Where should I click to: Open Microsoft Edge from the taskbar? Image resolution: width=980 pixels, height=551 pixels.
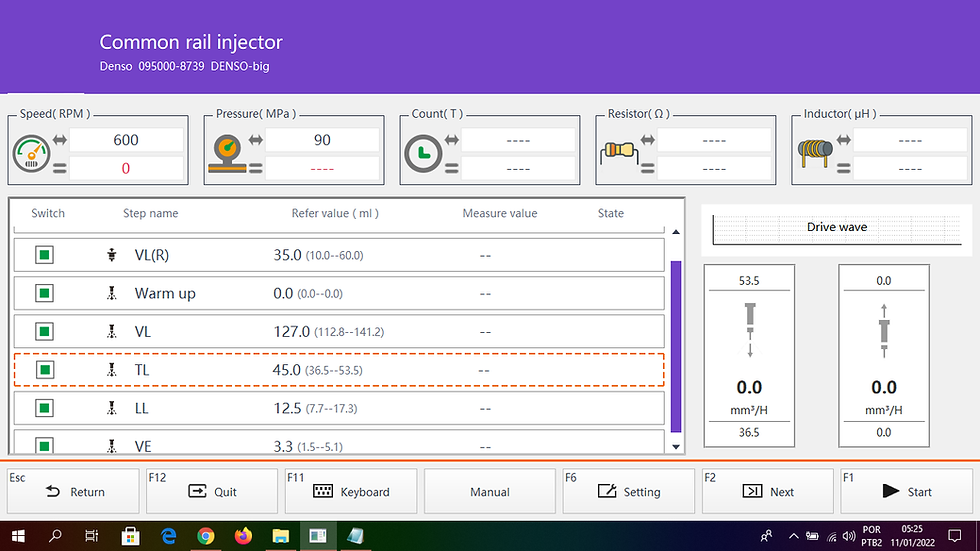pyautogui.click(x=168, y=536)
